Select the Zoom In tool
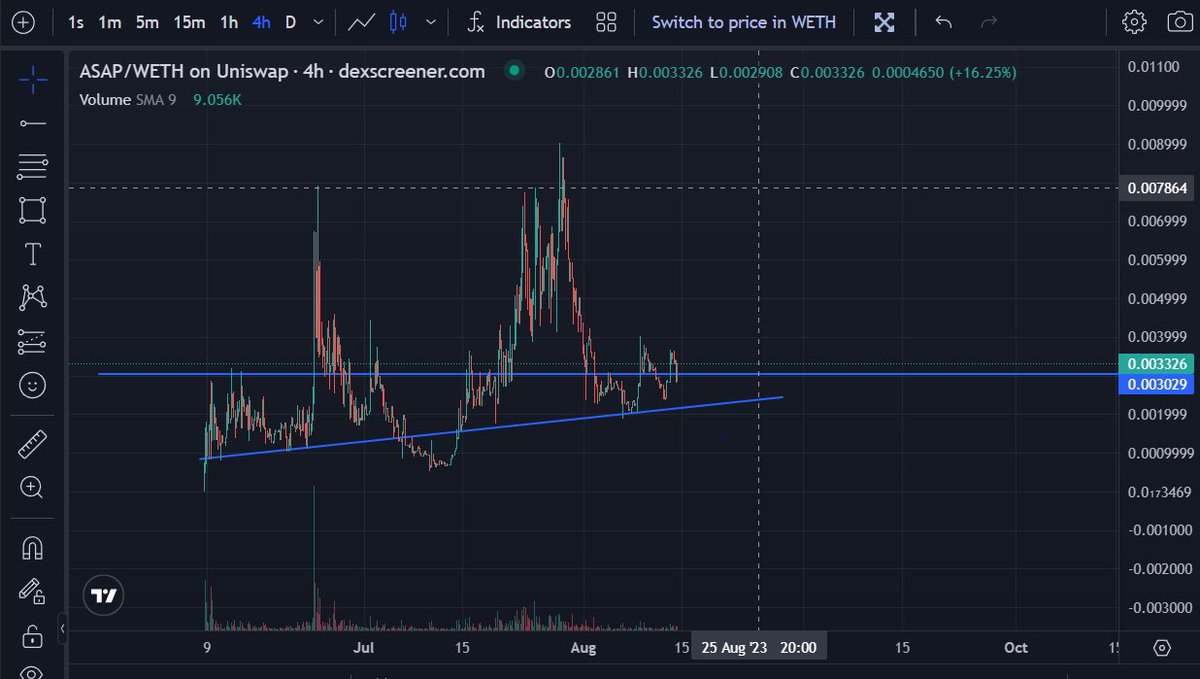1200x679 pixels. coord(32,488)
